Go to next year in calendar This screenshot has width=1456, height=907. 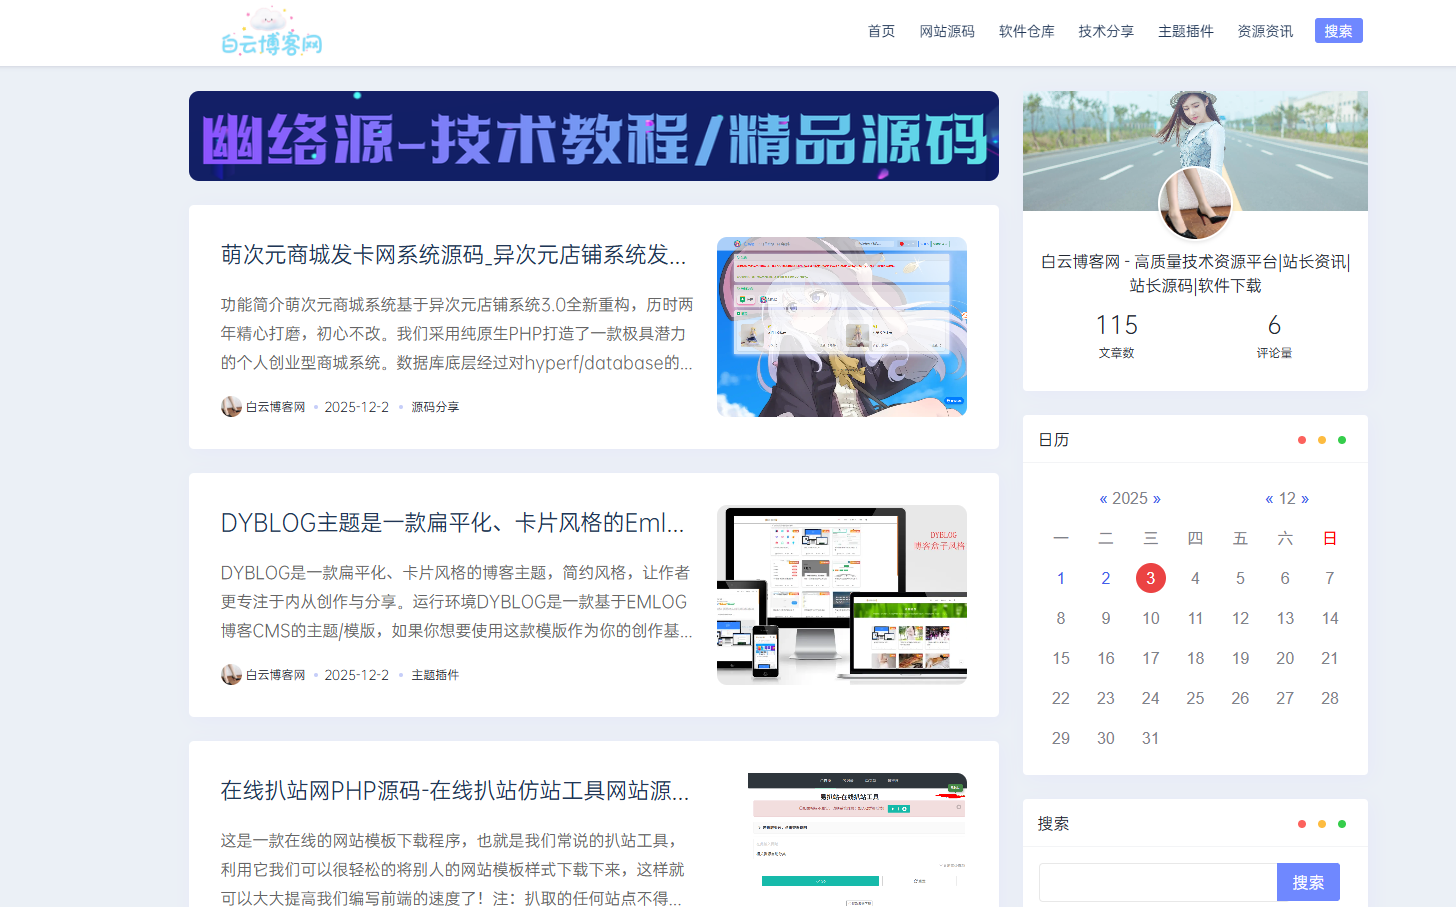1157,499
